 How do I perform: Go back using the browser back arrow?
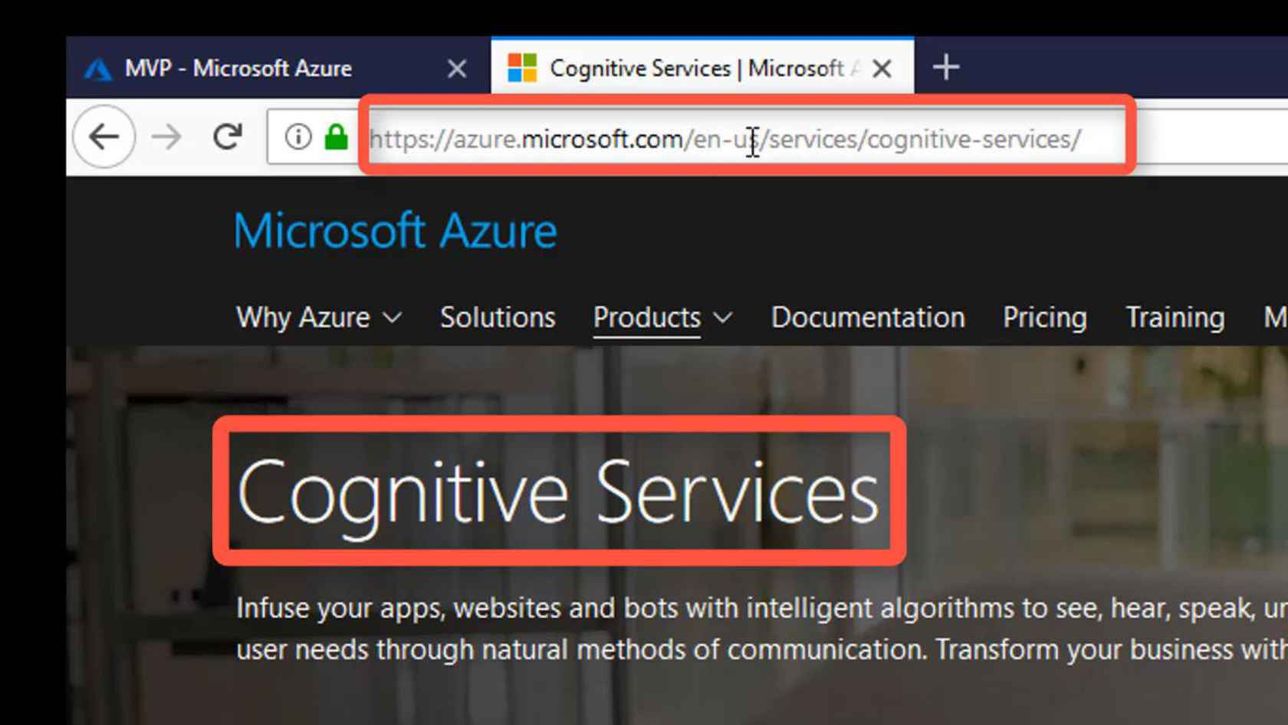click(104, 136)
